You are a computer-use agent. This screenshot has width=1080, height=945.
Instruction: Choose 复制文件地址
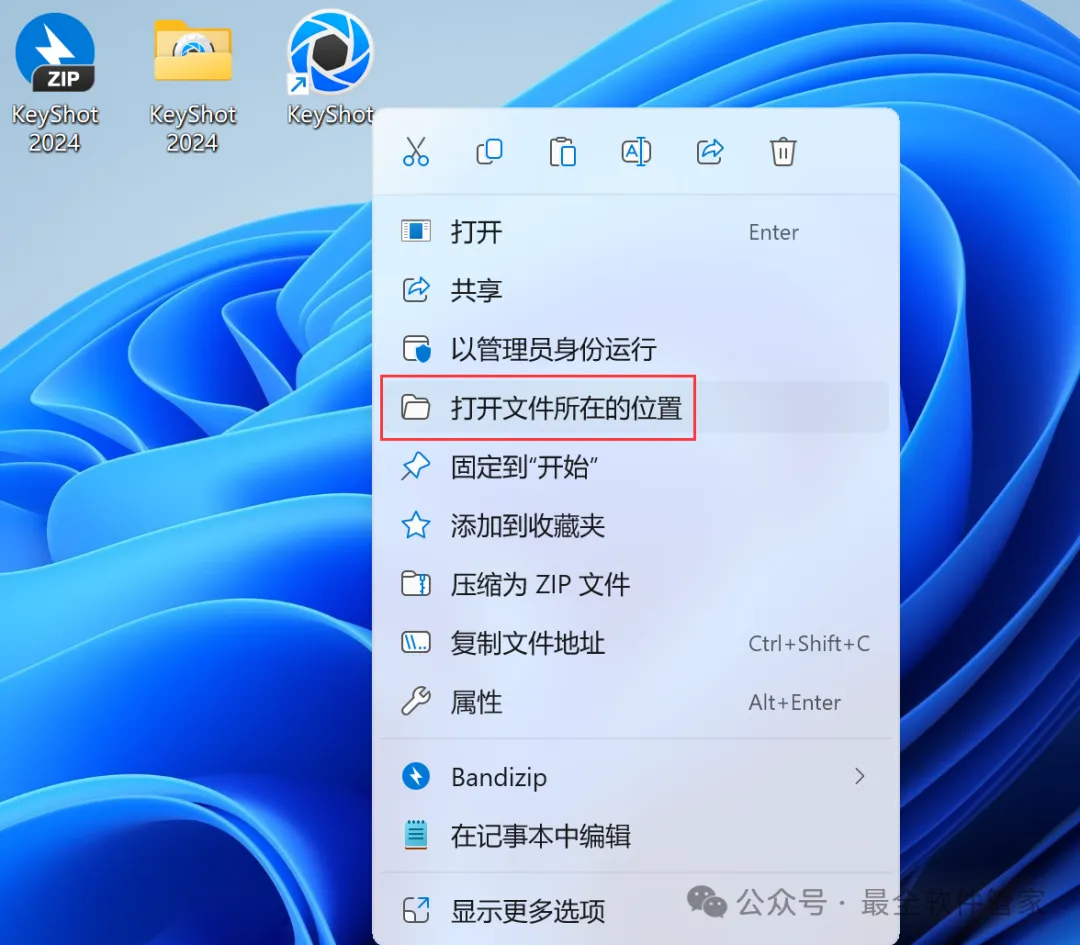(x=635, y=643)
